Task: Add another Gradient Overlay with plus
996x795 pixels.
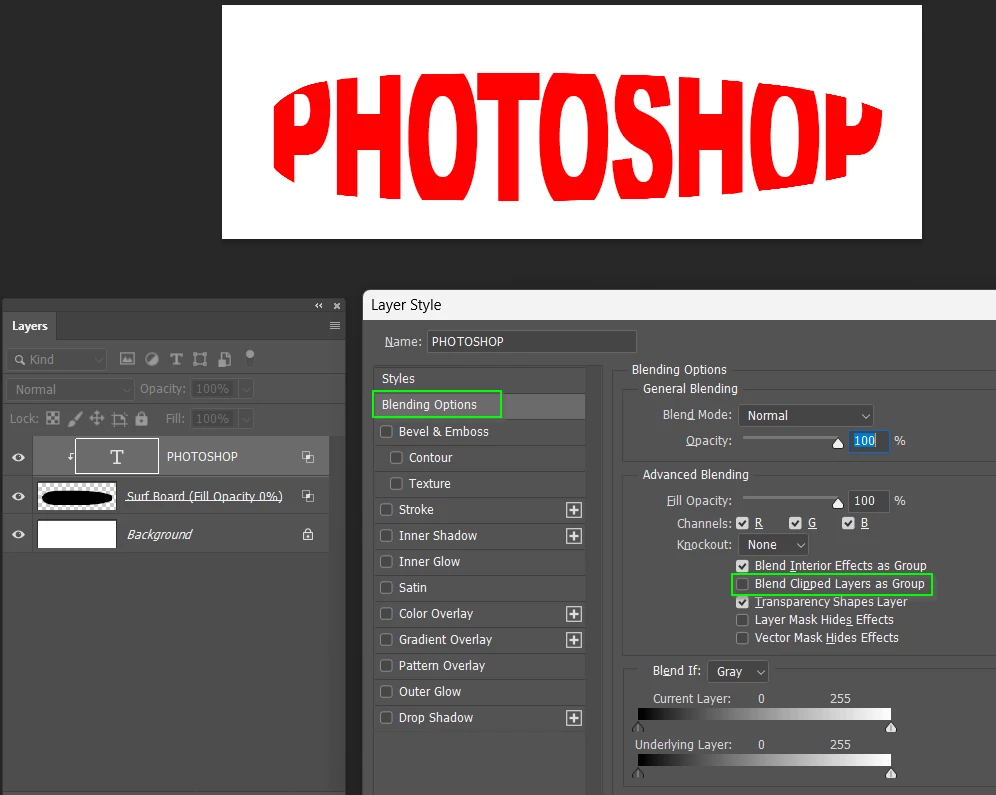Action: [574, 640]
